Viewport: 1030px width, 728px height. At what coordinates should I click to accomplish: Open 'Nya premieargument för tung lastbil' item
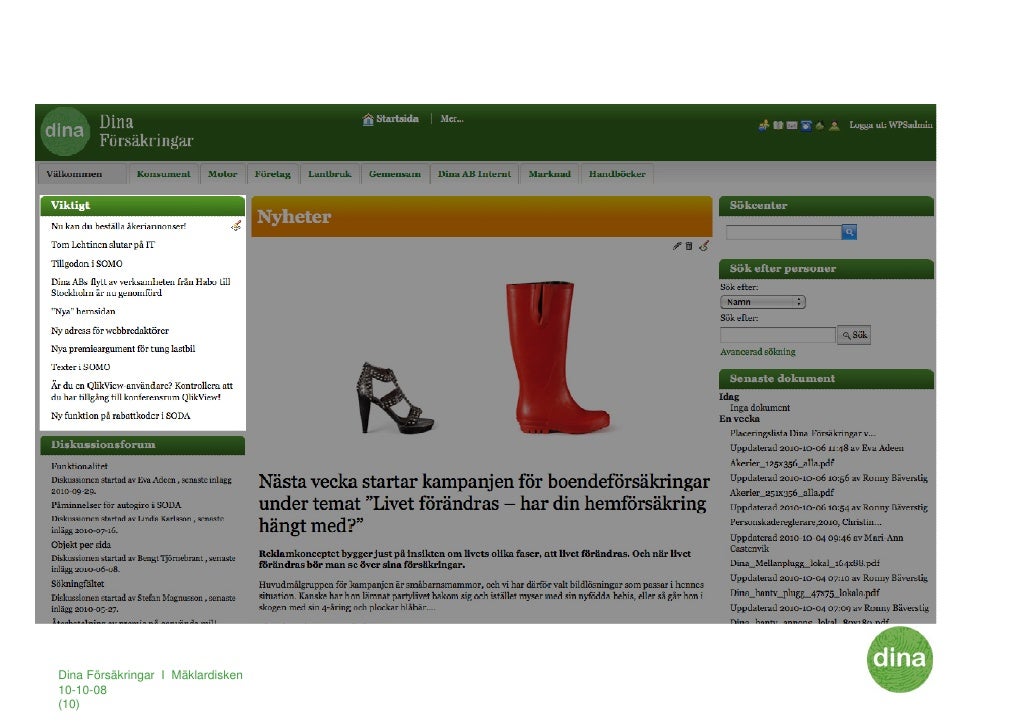(x=123, y=349)
